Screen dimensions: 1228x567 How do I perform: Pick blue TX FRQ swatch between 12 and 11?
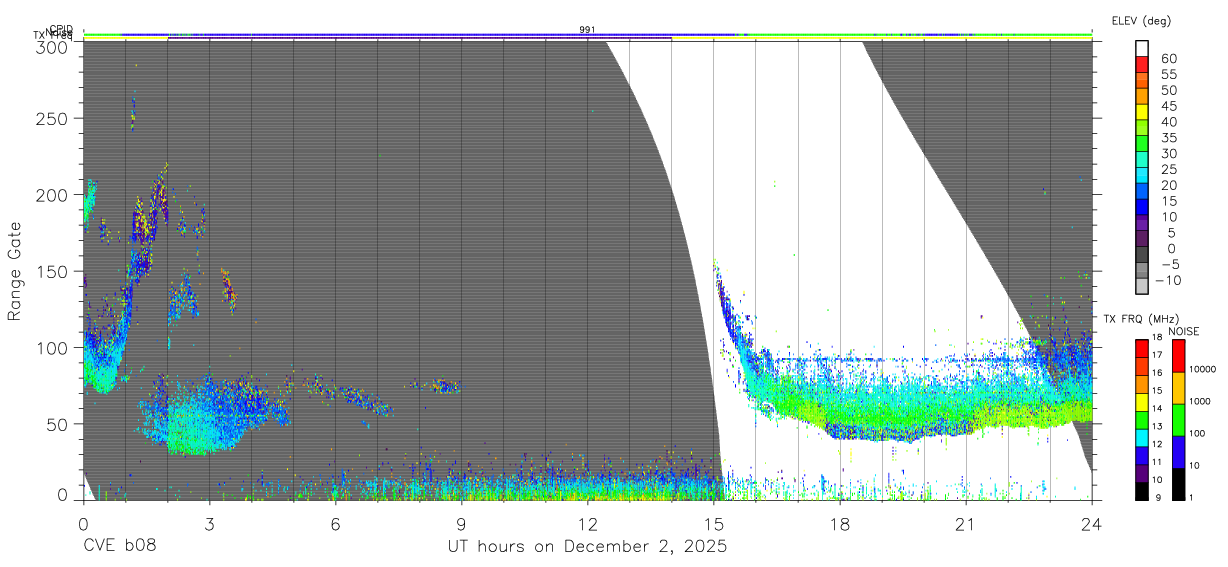click(1142, 456)
